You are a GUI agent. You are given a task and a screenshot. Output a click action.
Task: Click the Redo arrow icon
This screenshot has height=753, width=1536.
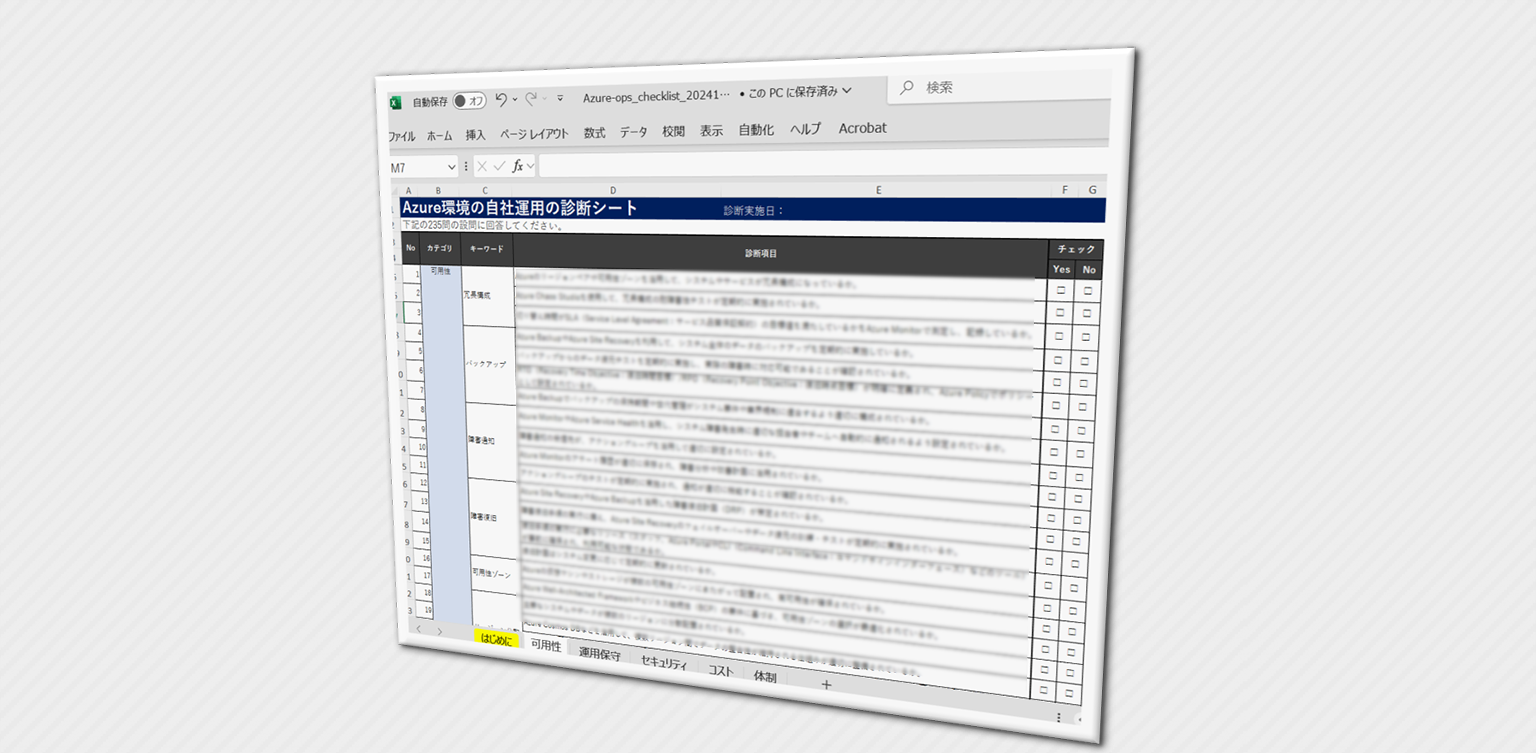point(531,98)
